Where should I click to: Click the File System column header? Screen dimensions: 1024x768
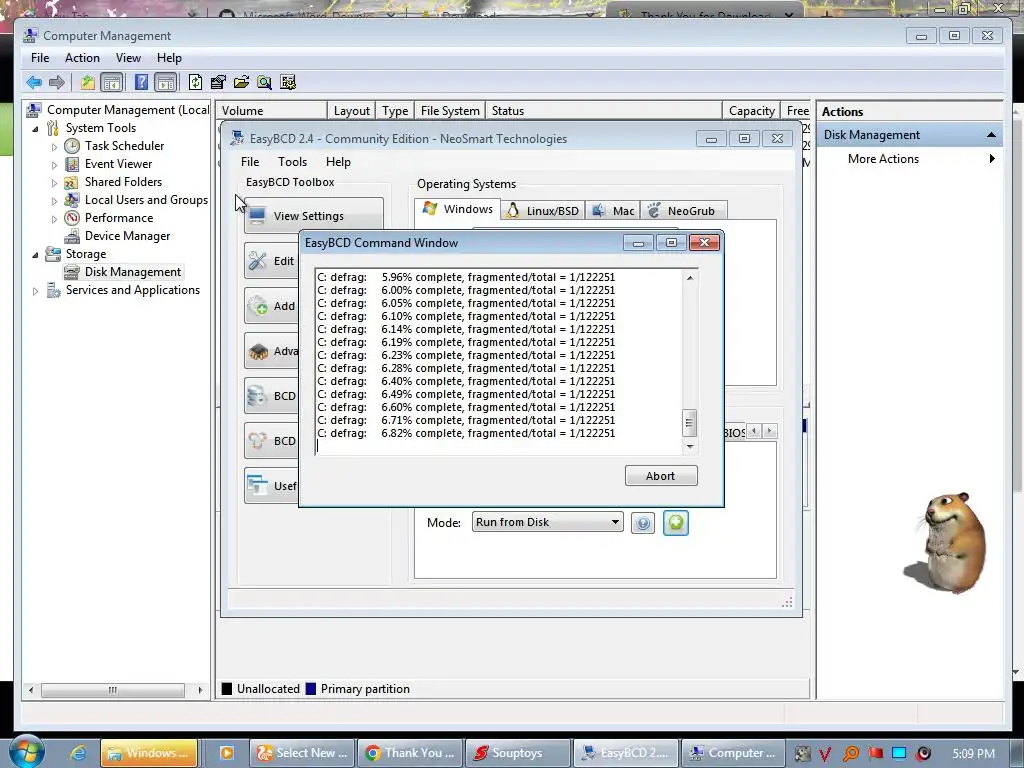[x=450, y=110]
